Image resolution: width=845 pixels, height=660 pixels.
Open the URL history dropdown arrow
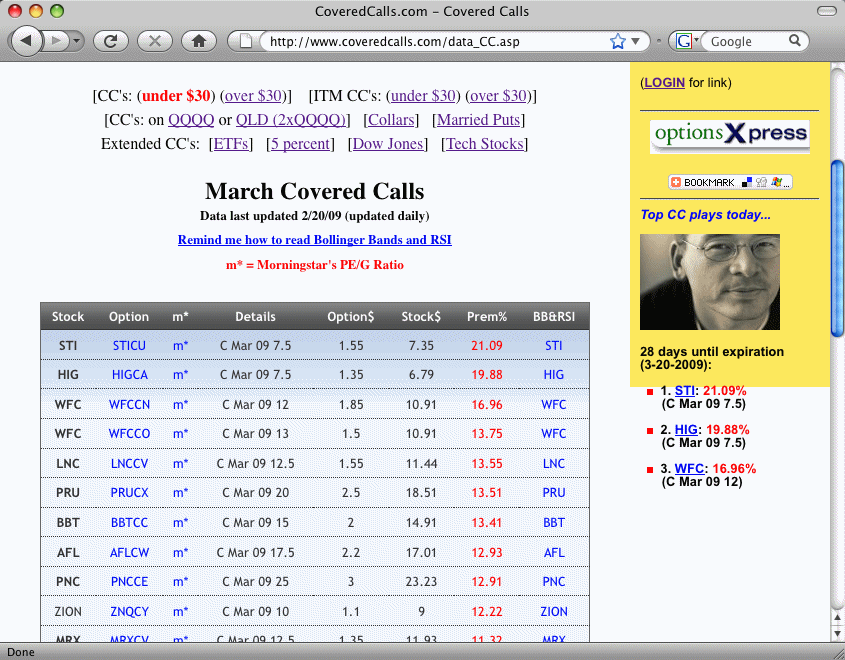click(635, 41)
